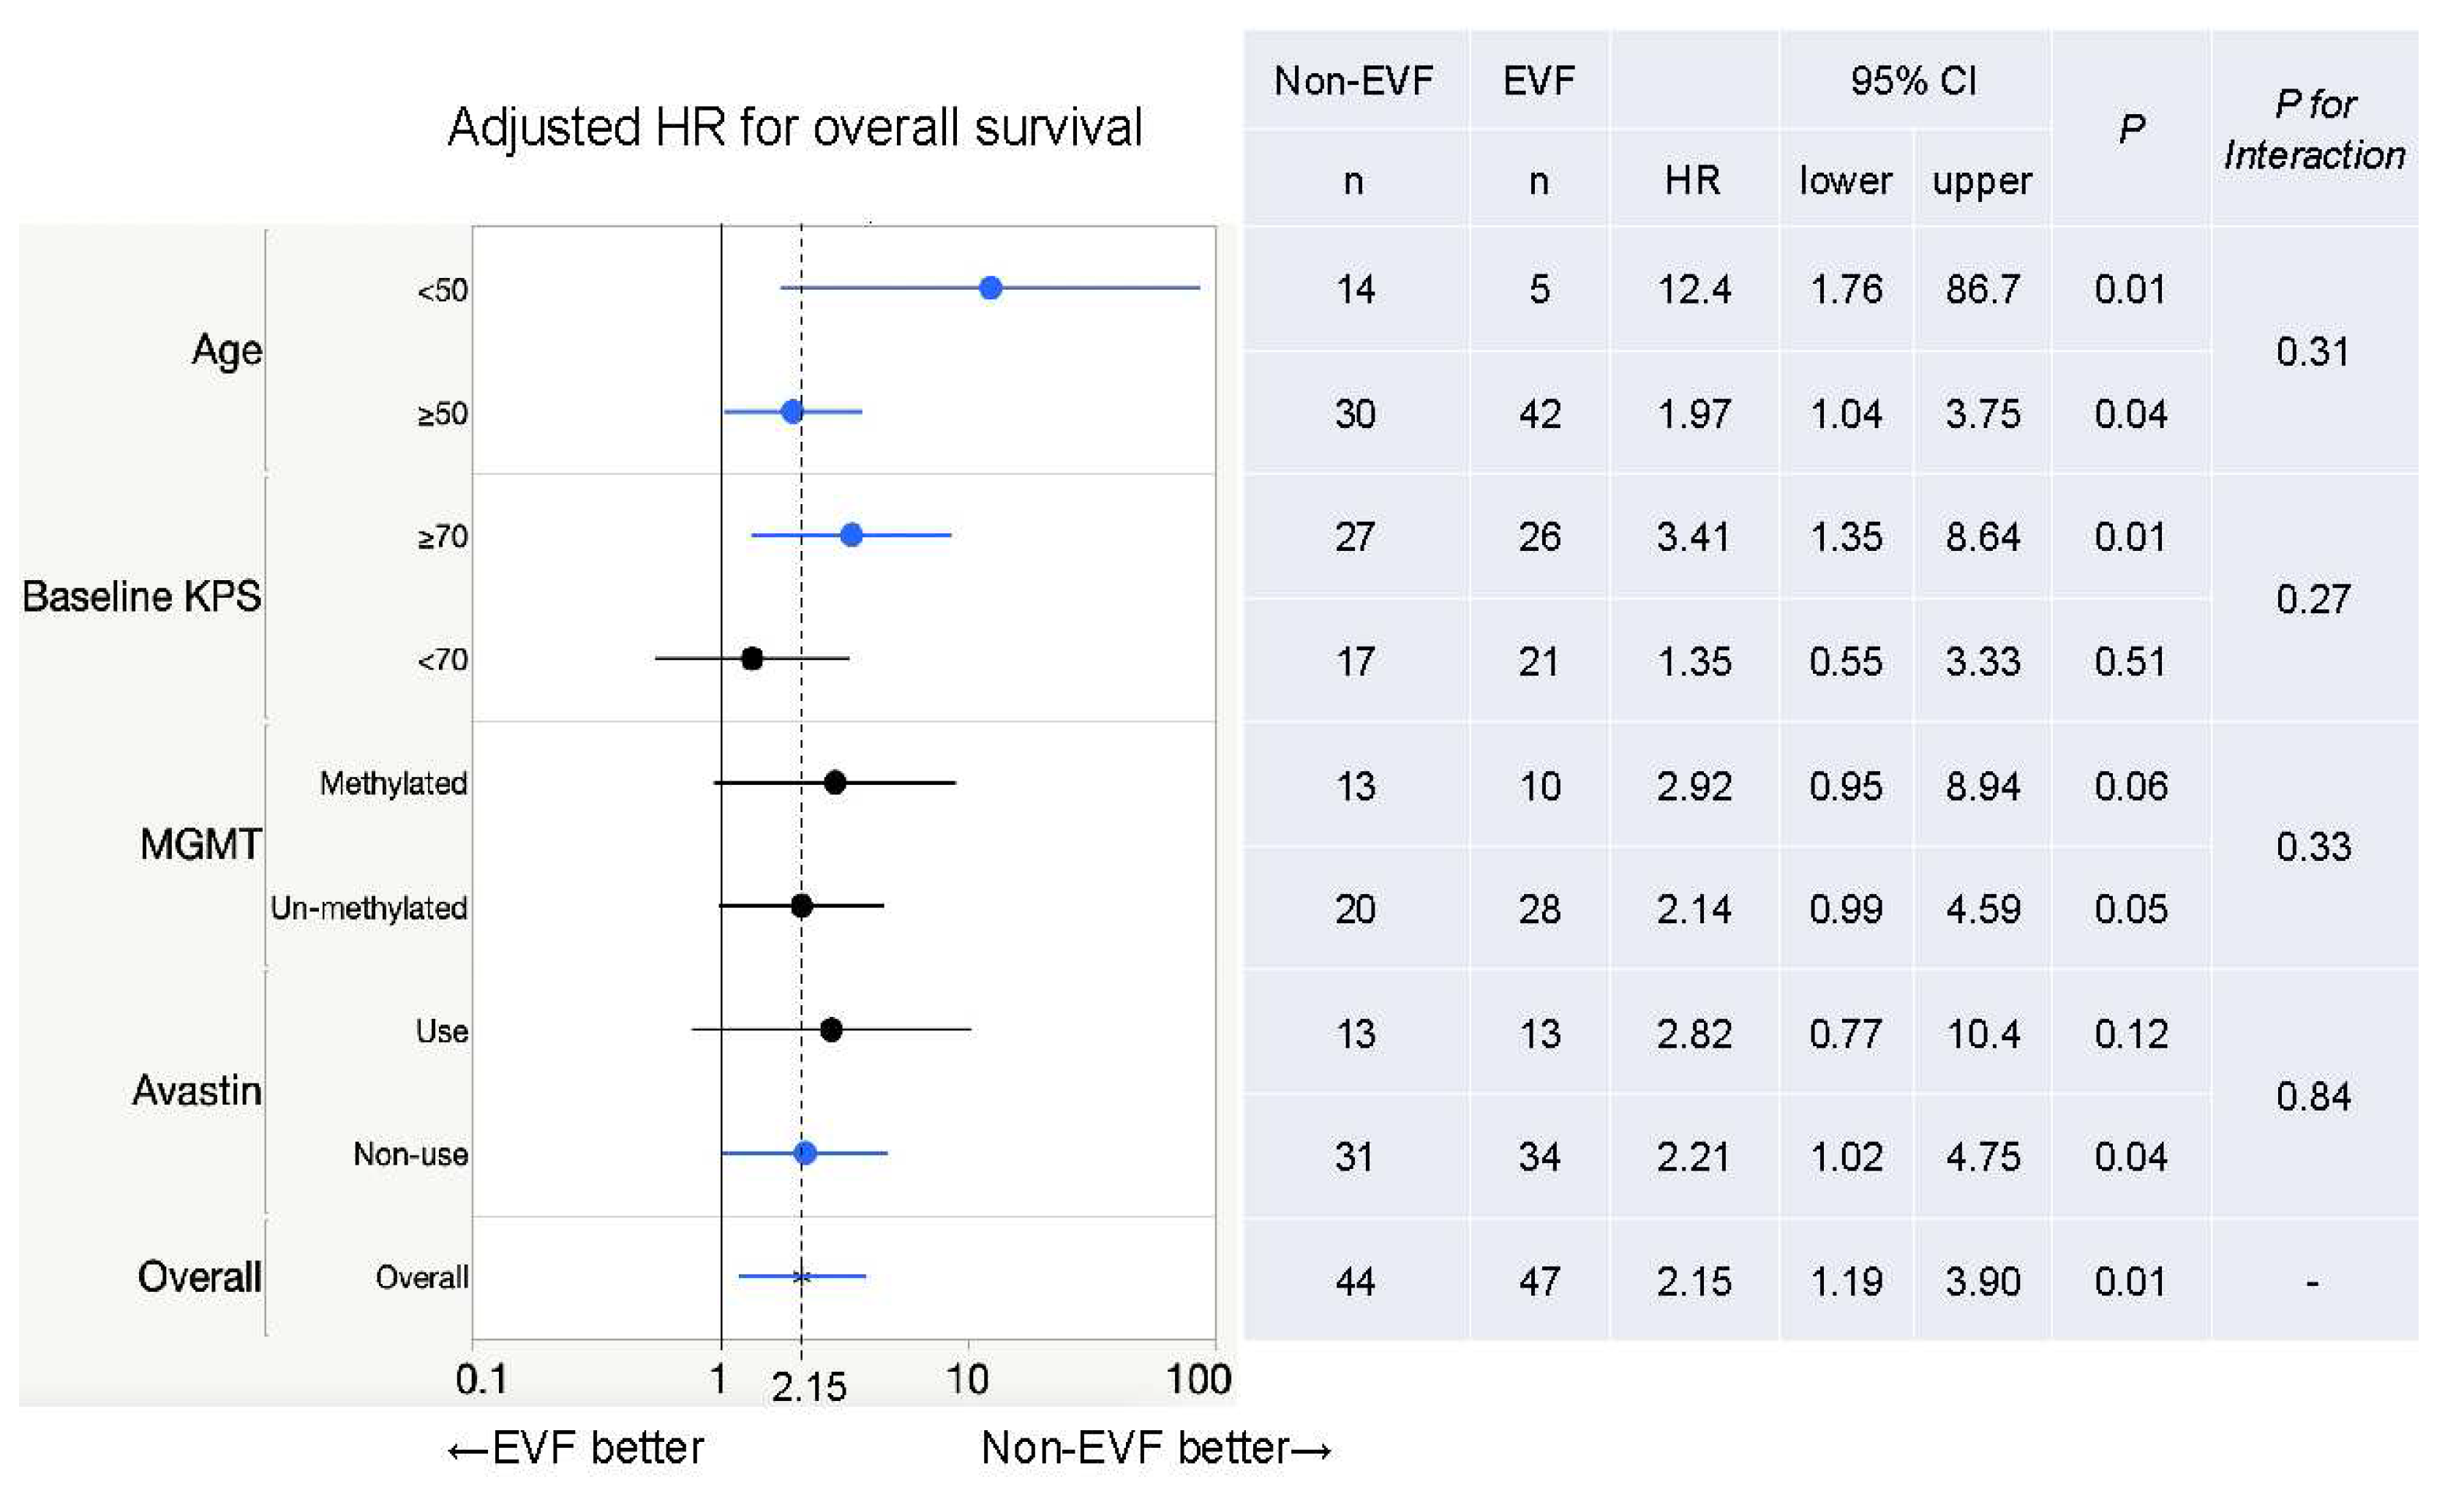
Task: Click the 'Non-EVF better' axis annotation
Action: click(1155, 1448)
